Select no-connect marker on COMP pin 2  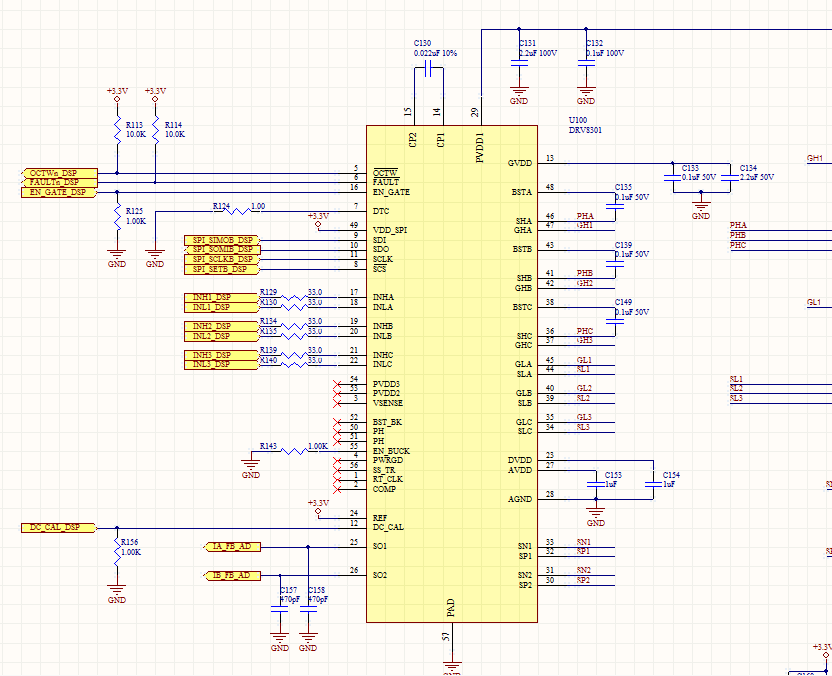tap(337, 489)
